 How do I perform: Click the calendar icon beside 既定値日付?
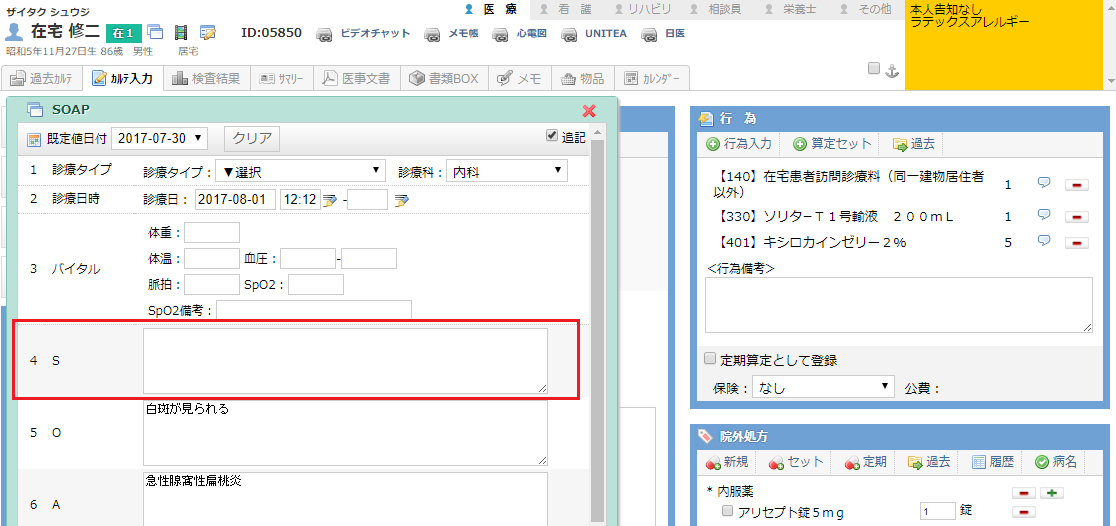click(34, 140)
